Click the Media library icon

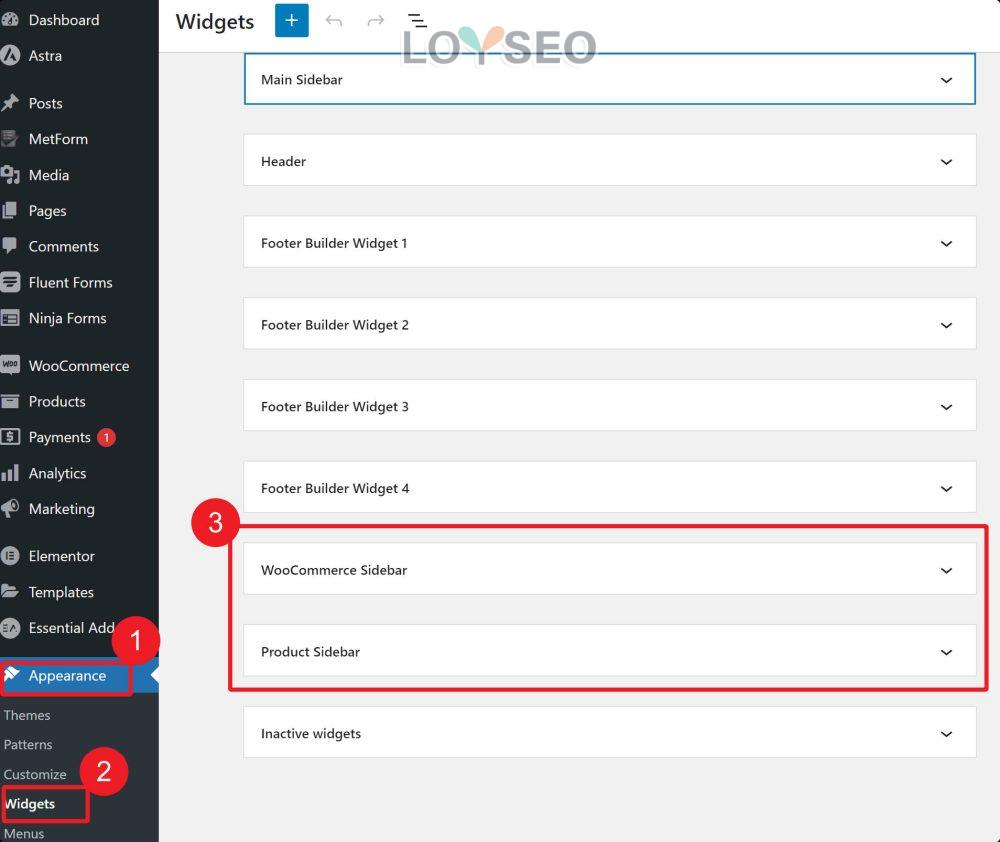click(10, 175)
